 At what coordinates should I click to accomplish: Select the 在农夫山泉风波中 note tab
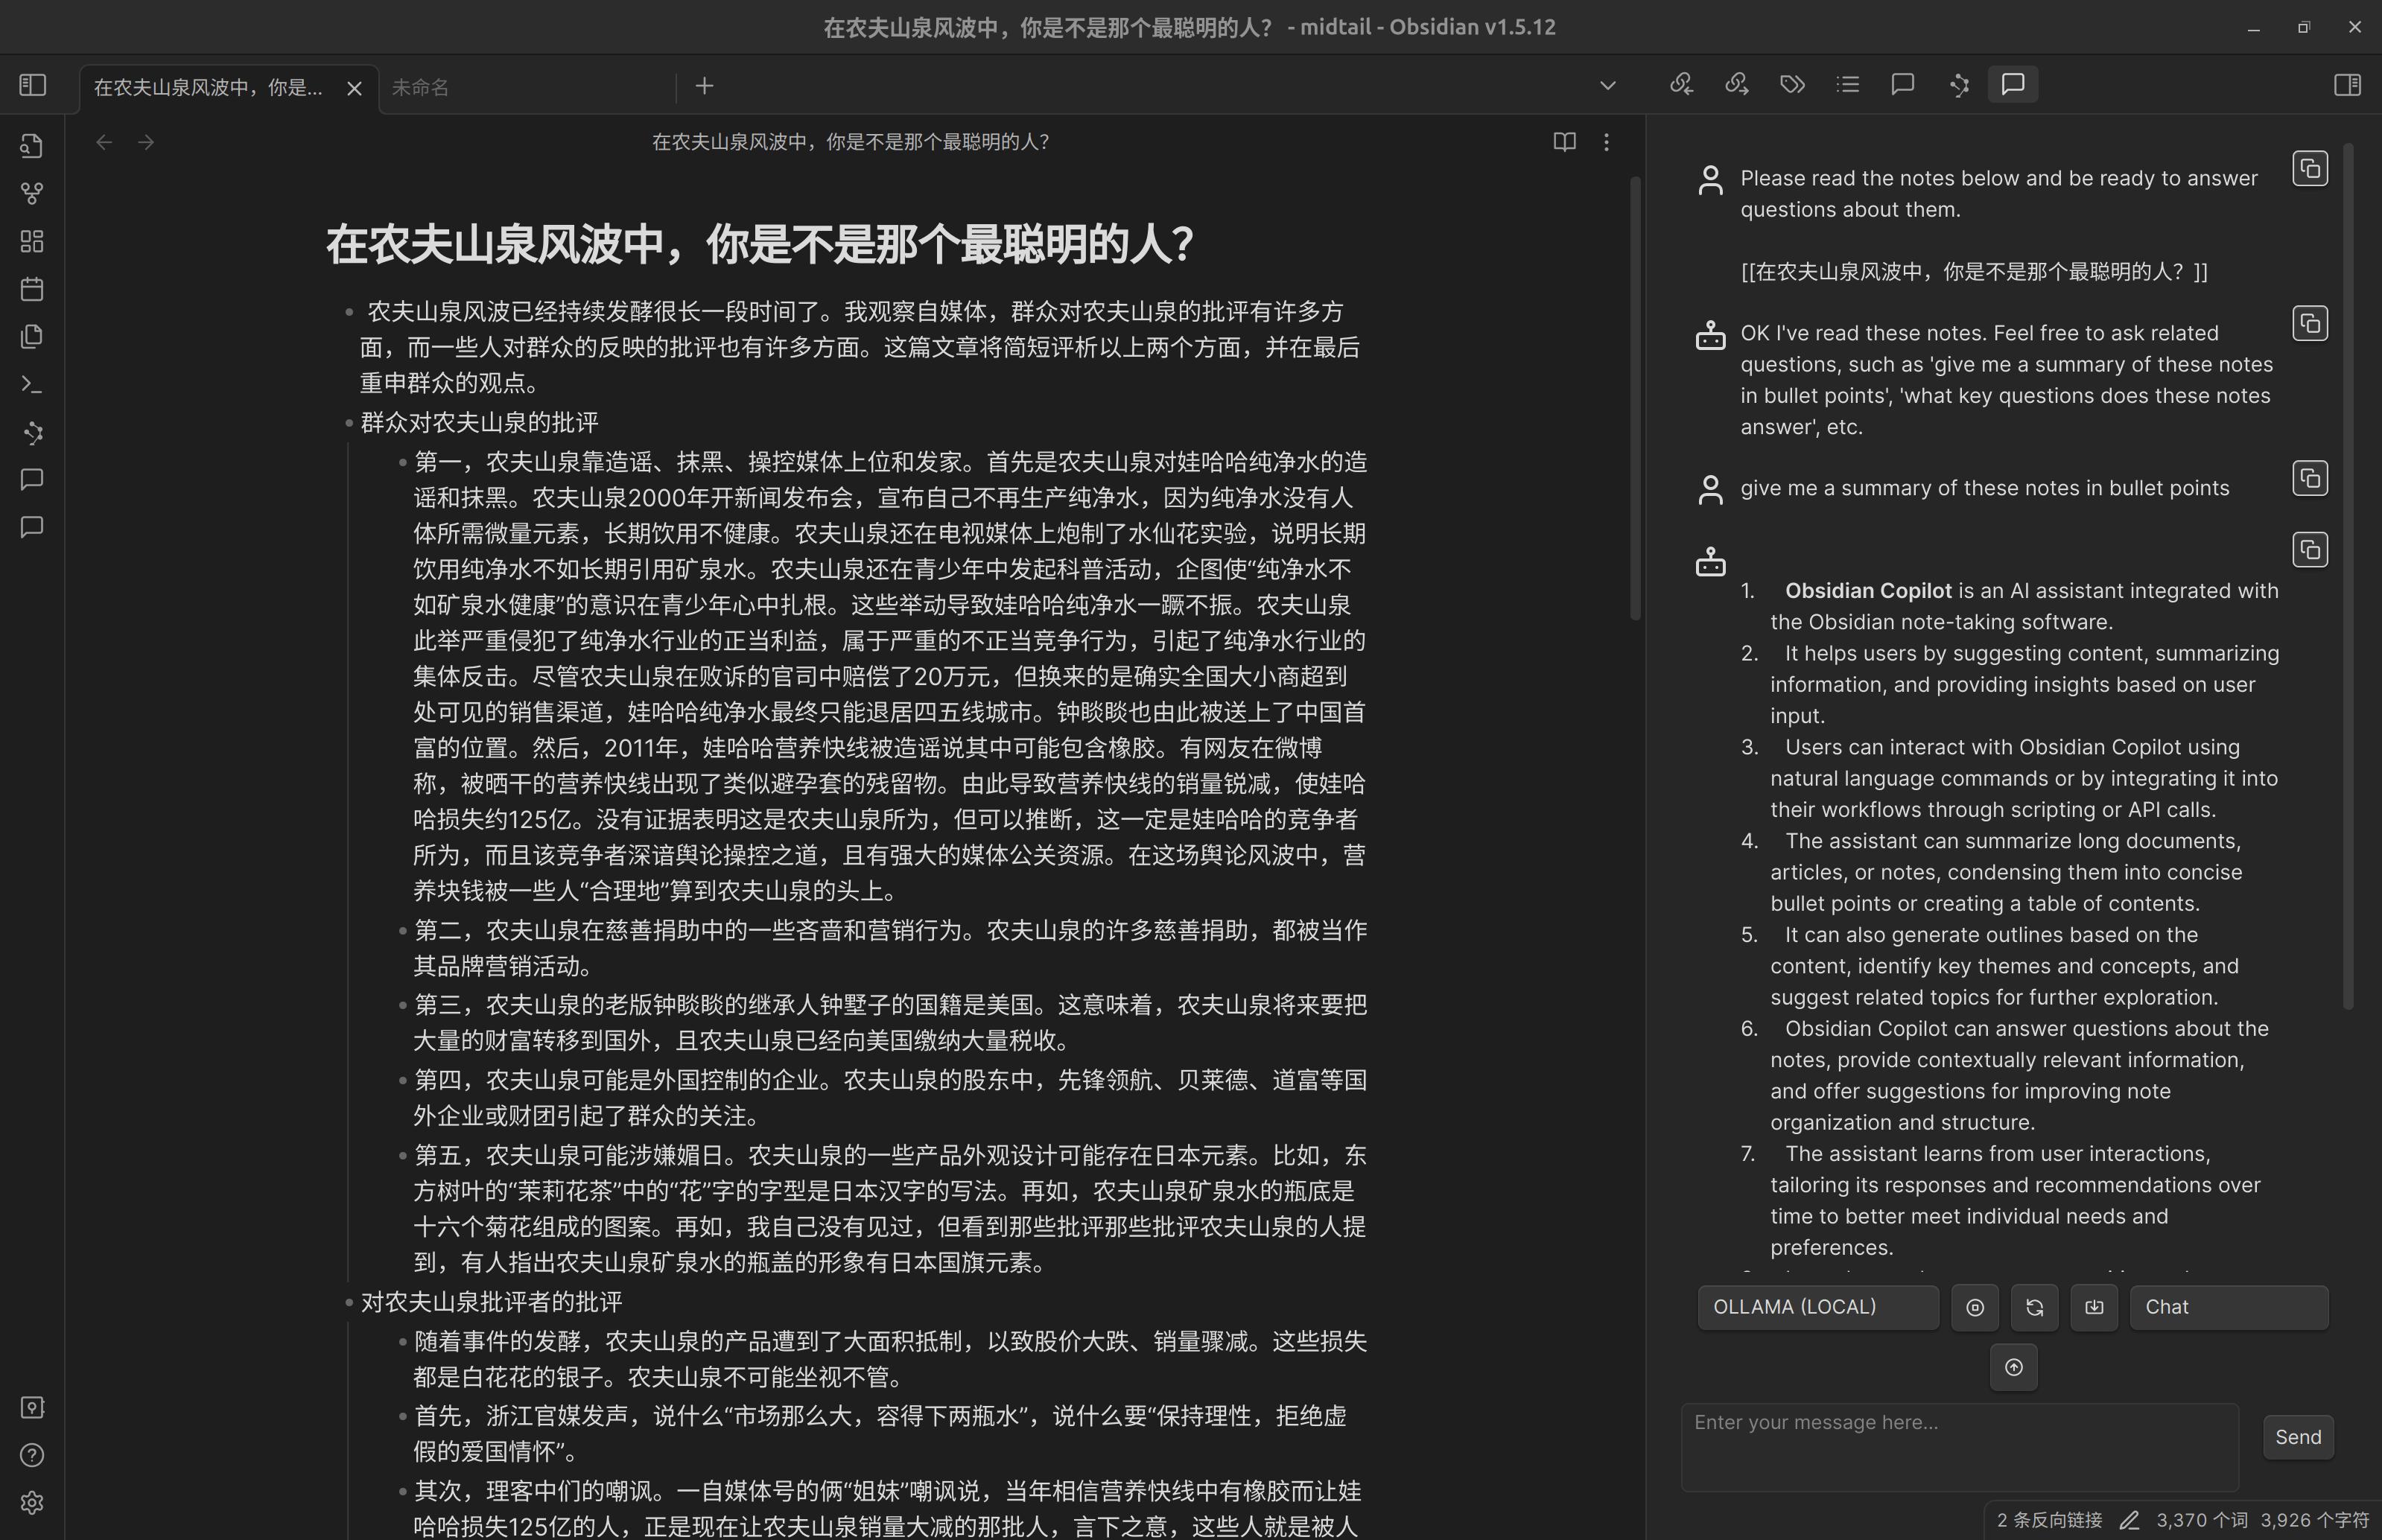[208, 88]
